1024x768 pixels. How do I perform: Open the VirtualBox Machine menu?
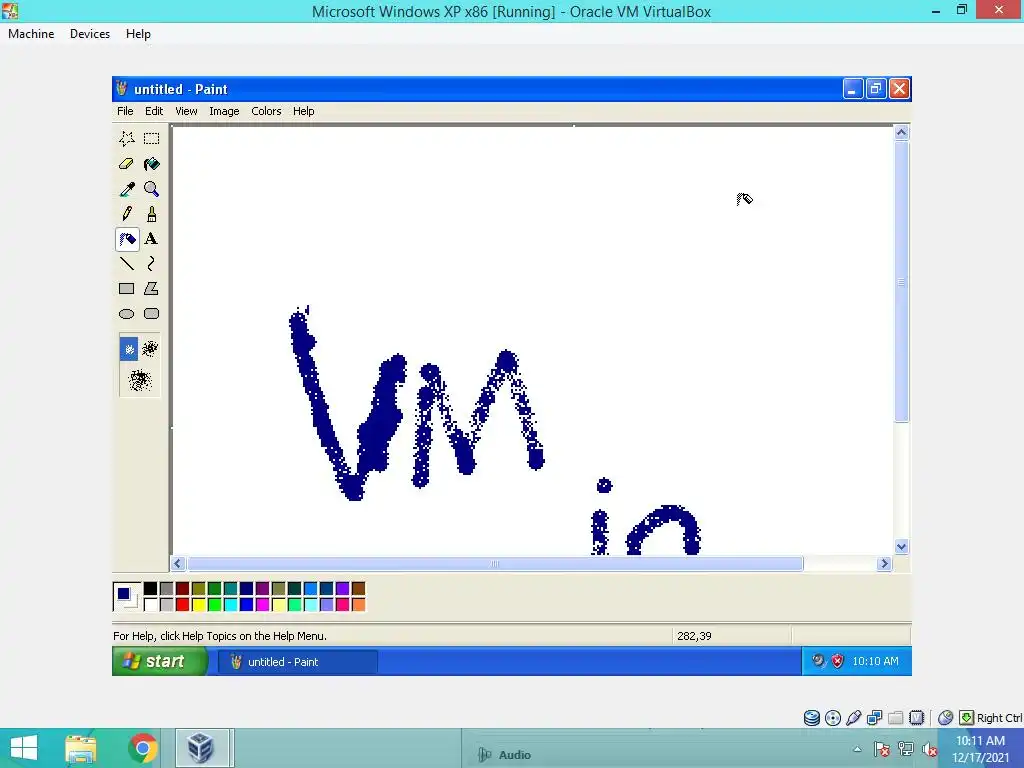(x=31, y=34)
